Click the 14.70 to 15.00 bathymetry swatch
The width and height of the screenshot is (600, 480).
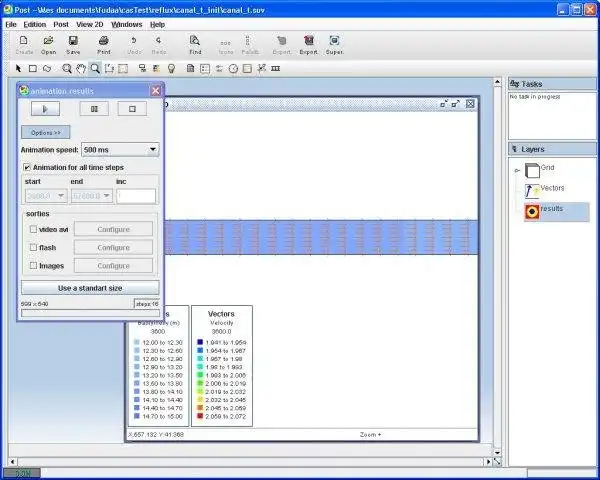pos(137,416)
